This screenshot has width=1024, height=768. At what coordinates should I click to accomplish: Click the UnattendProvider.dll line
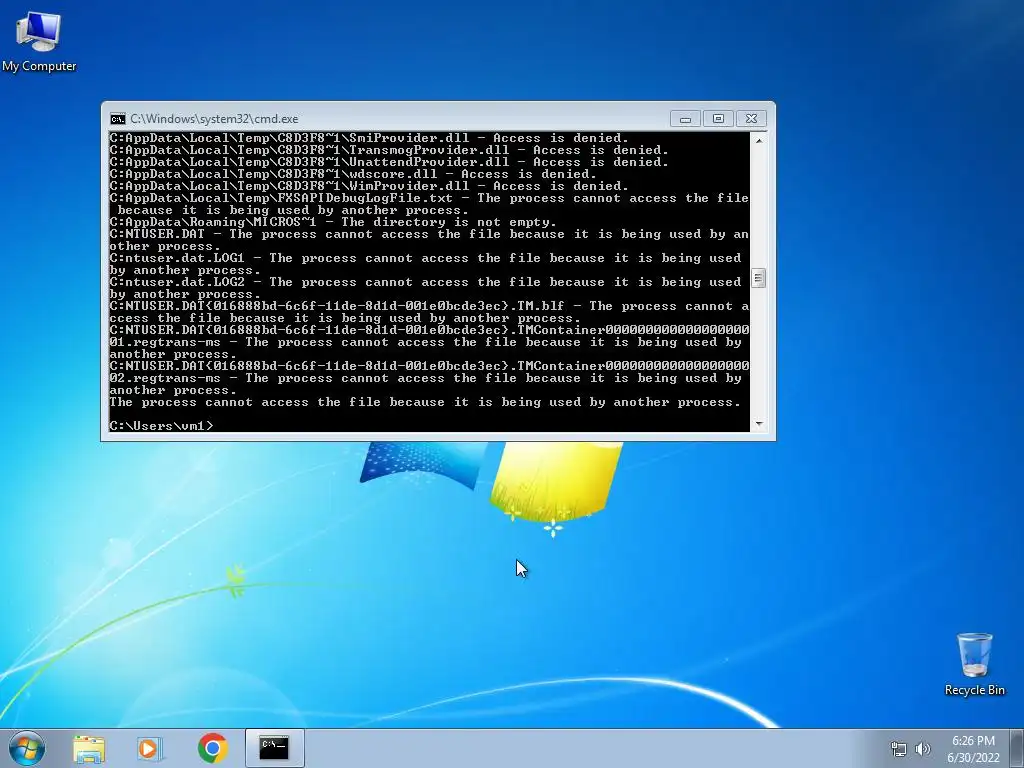pos(389,162)
